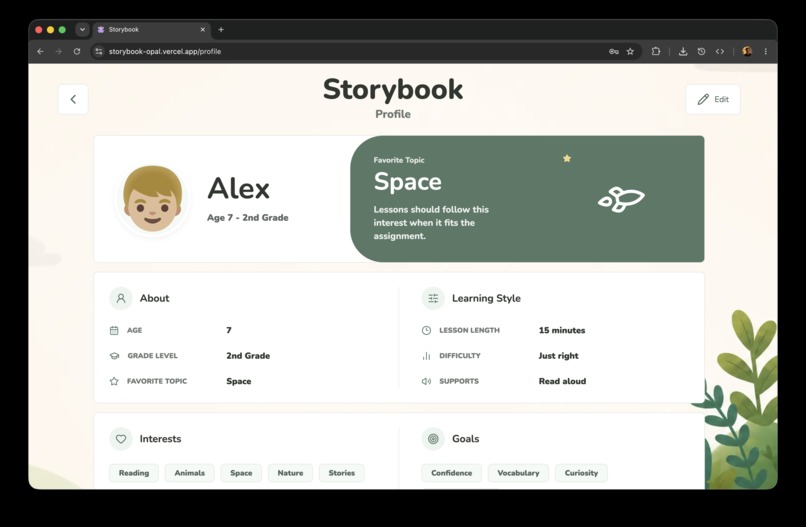Select the Animals interest tag
This screenshot has width=806, height=527.
click(x=190, y=473)
